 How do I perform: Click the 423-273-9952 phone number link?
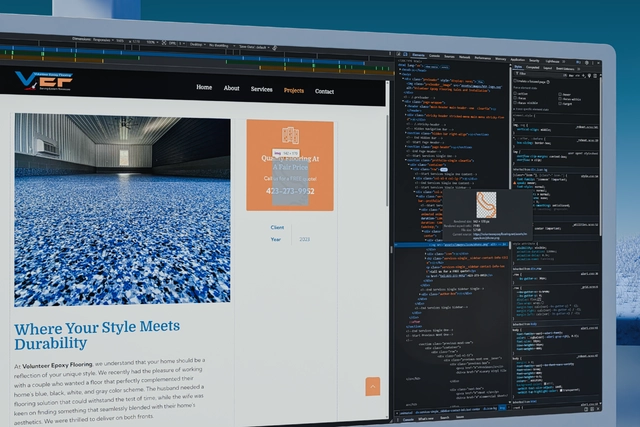290,191
